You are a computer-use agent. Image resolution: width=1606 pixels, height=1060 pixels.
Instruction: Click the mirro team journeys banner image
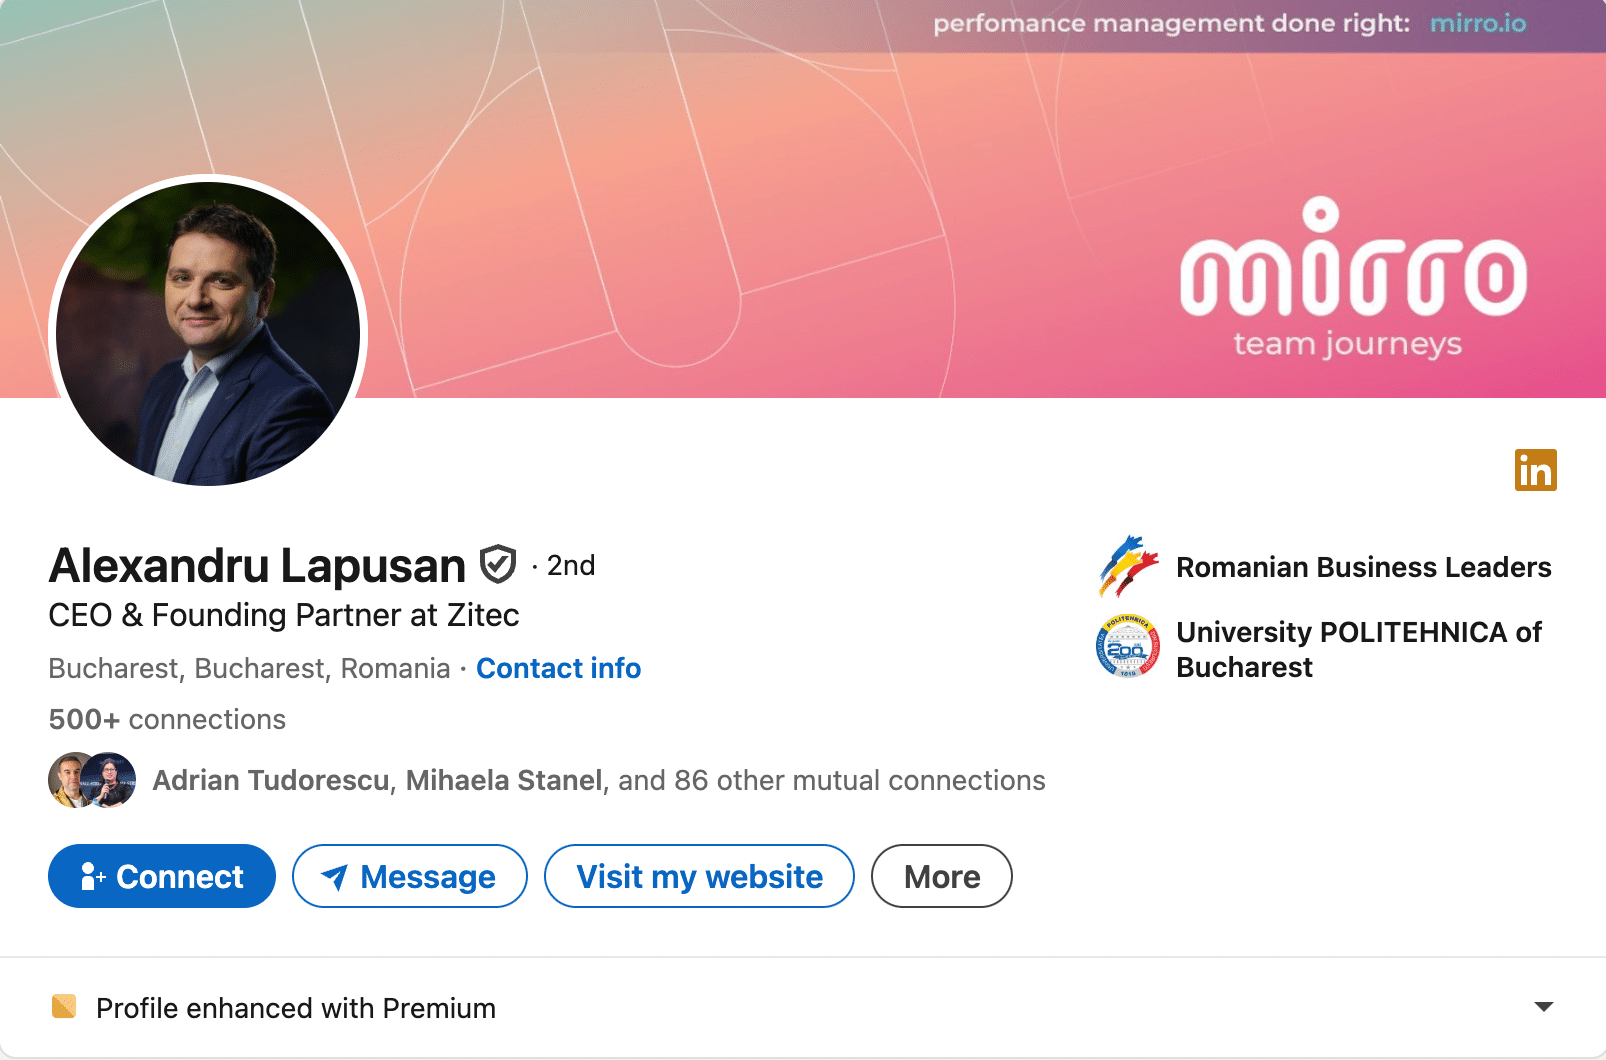click(x=1350, y=280)
